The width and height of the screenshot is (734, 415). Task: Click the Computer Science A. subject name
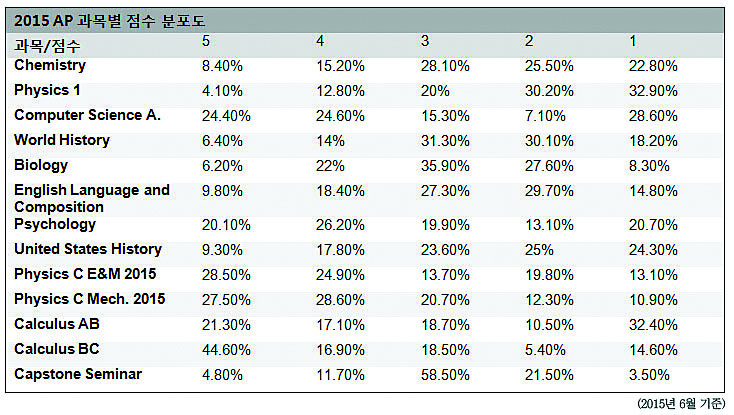(88, 115)
